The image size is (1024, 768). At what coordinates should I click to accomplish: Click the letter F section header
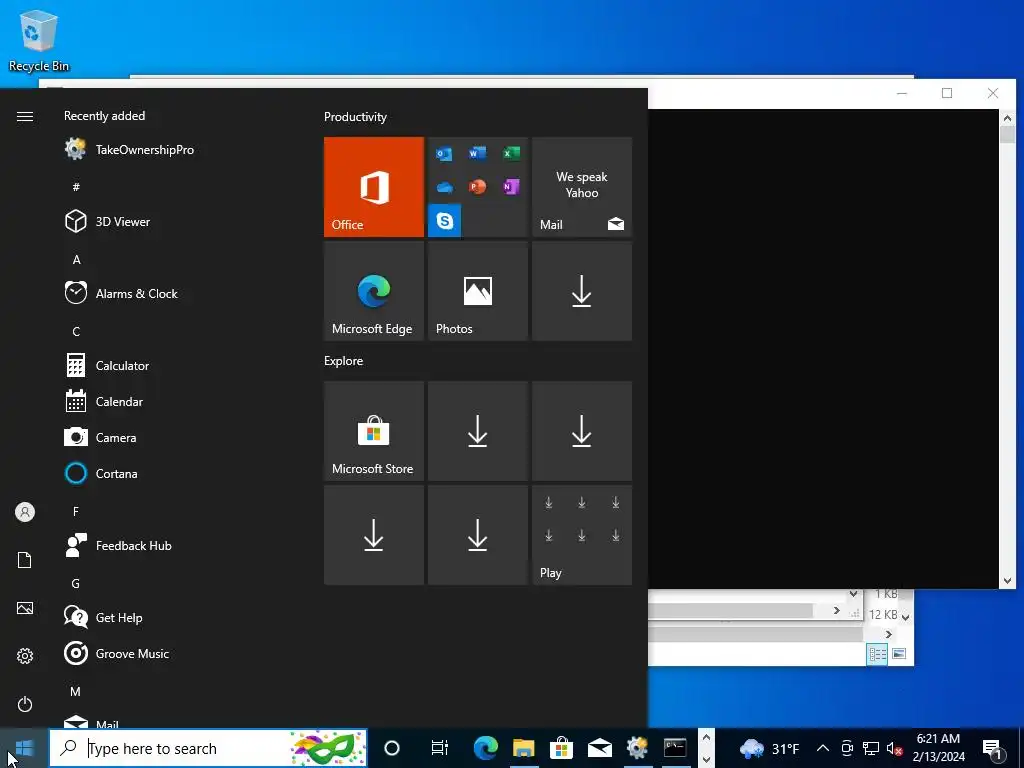(x=76, y=511)
